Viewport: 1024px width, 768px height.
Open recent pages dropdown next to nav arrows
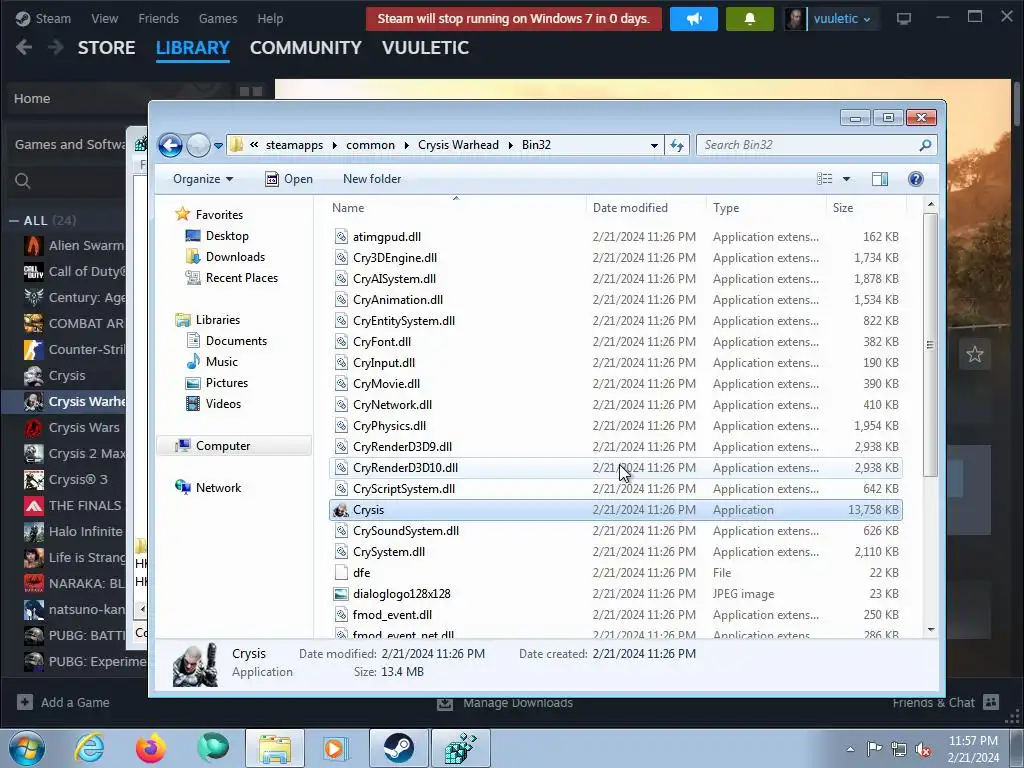click(218, 145)
